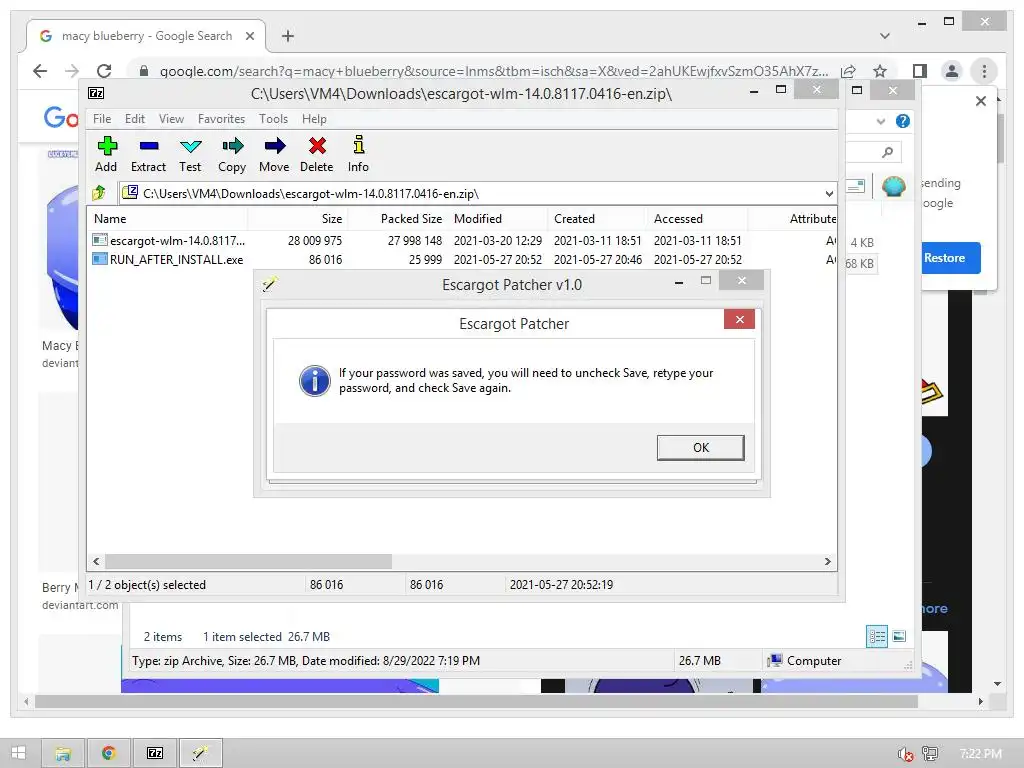
Task: Click the 7-Zip address path field
Action: pos(477,193)
